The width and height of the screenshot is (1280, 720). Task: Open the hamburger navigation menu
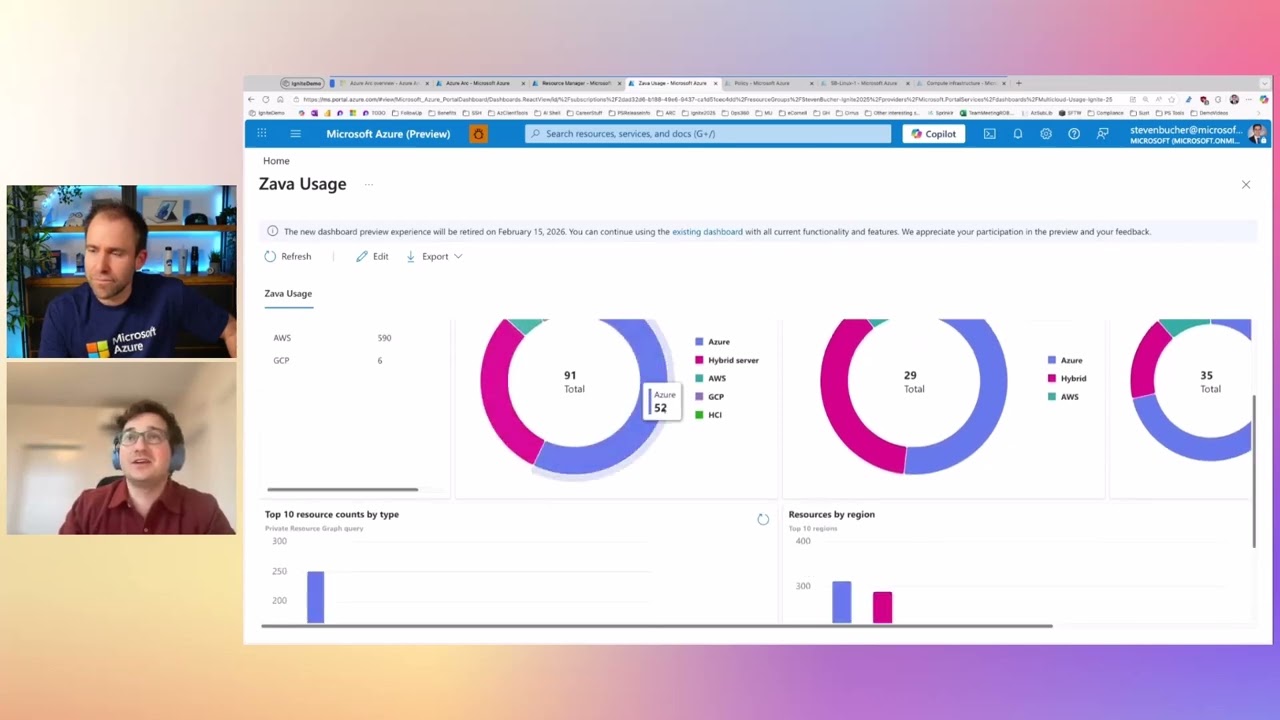pos(295,134)
